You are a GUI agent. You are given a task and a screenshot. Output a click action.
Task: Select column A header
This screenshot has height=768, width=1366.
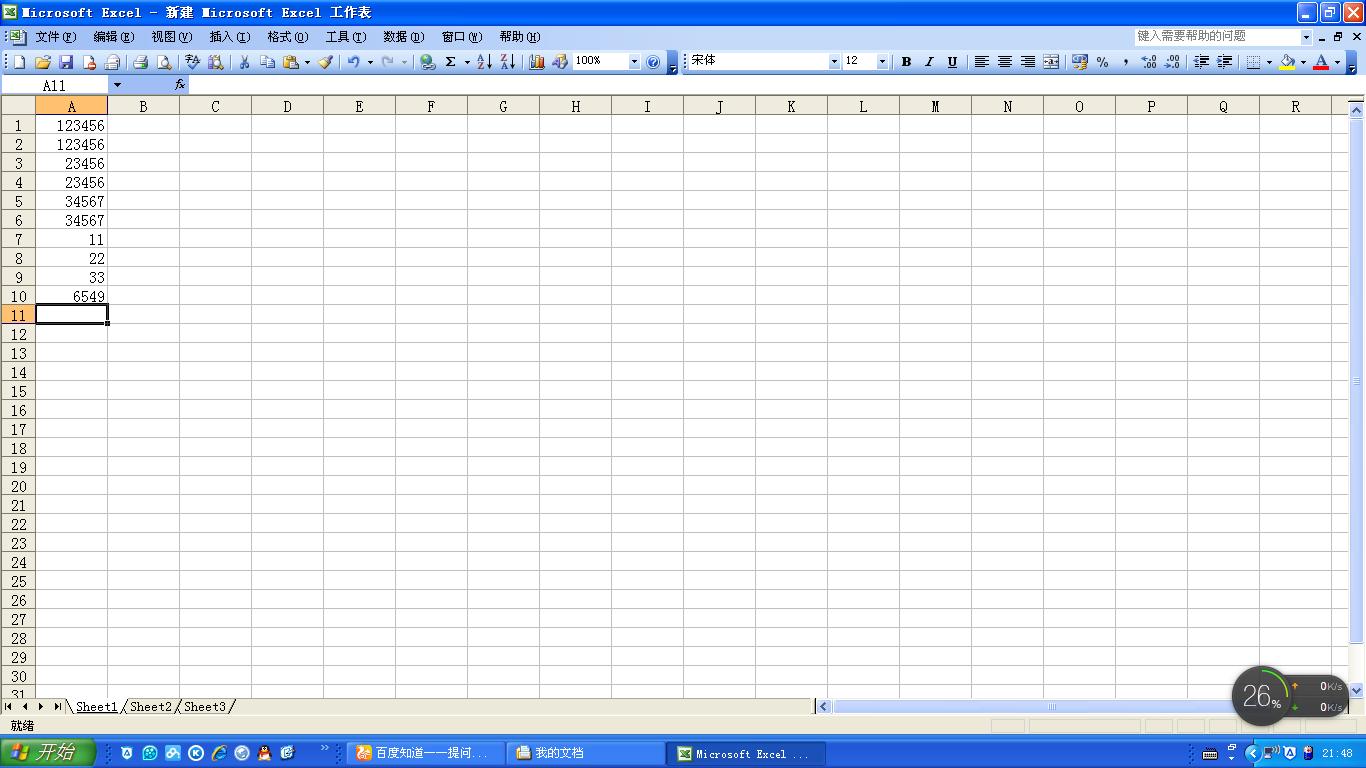72,106
